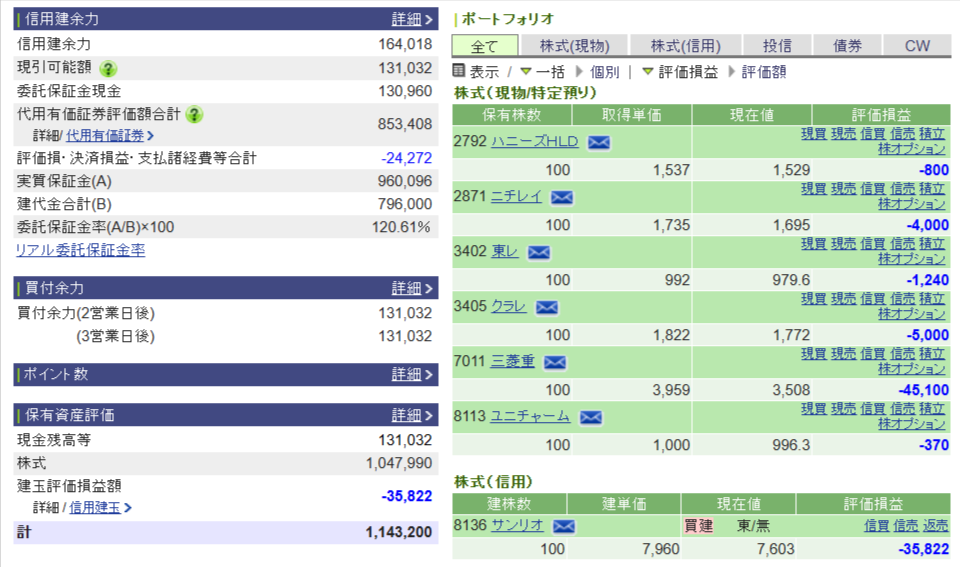Image resolution: width=960 pixels, height=567 pixels.
Task: Open the 信用建玉 detail link
Action: (x=95, y=508)
